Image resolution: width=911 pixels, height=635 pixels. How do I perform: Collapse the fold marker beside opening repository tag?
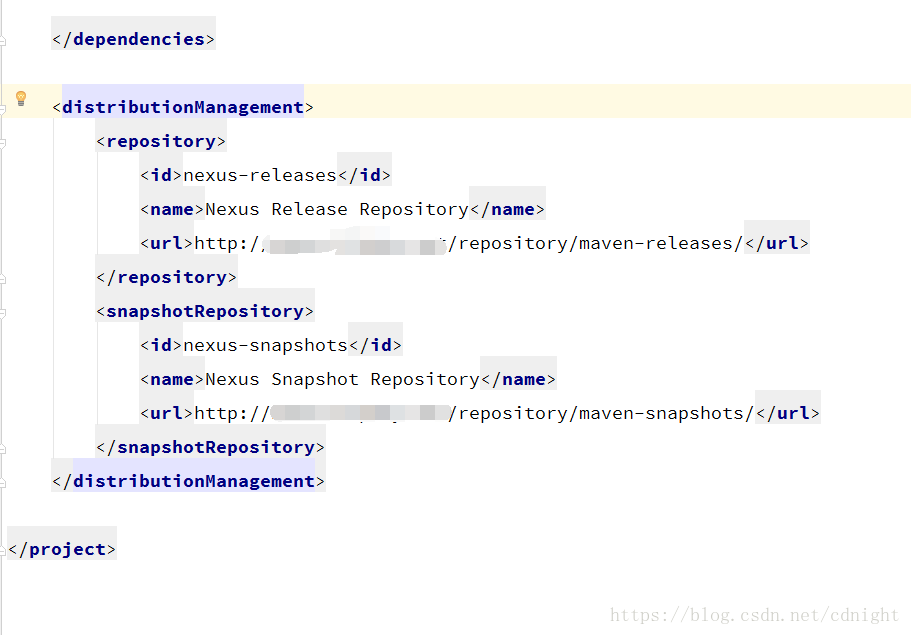coord(2,143)
